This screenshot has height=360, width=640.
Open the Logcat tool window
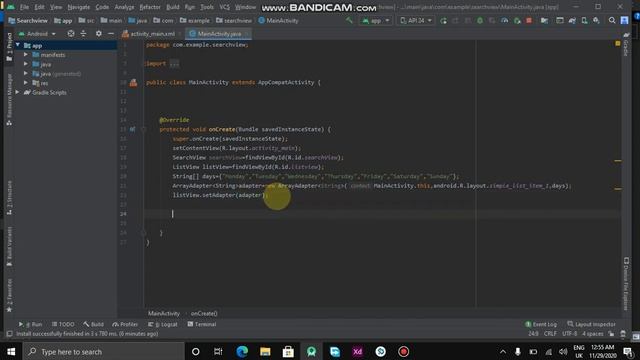162,324
